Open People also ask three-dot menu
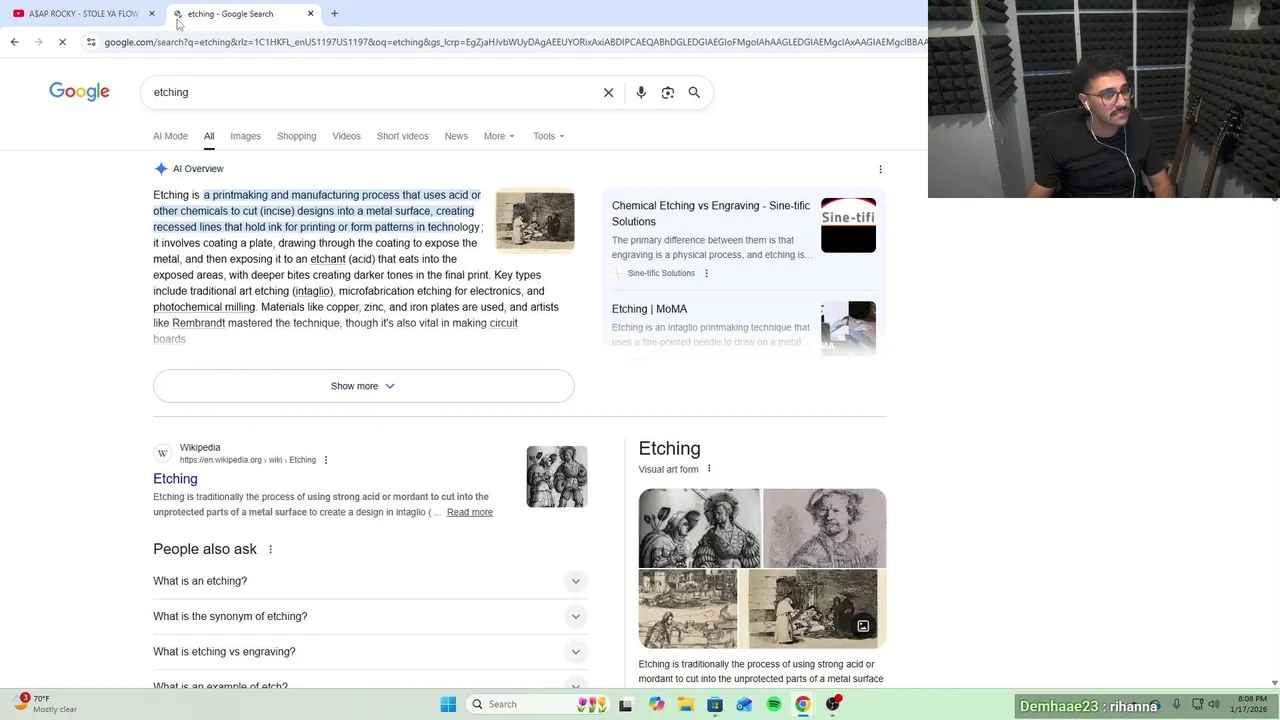Screen dimensions: 1280x720 click(x=270, y=549)
